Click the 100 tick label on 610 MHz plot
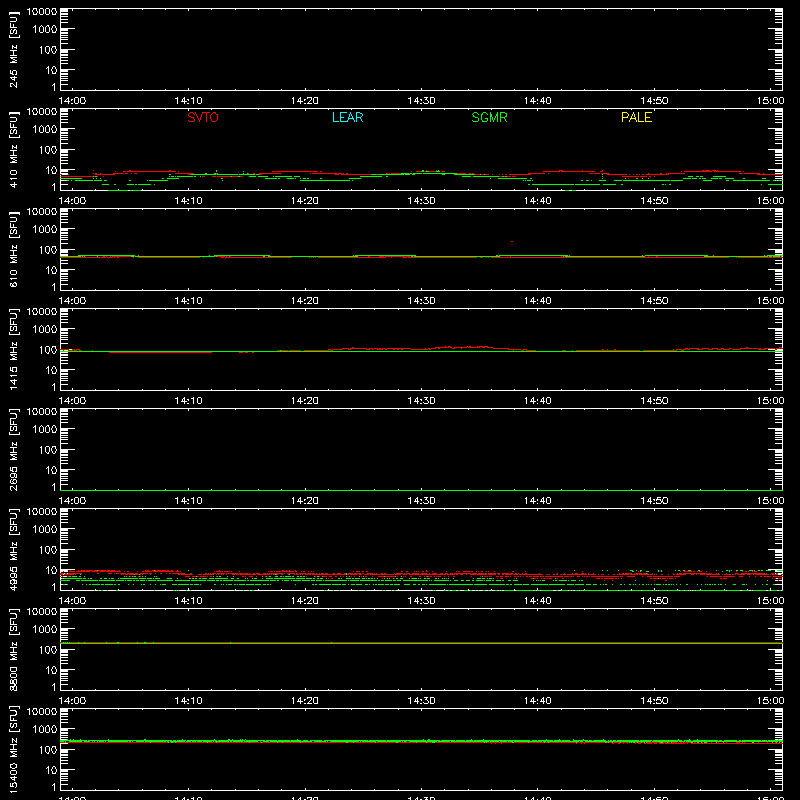 coord(48,249)
